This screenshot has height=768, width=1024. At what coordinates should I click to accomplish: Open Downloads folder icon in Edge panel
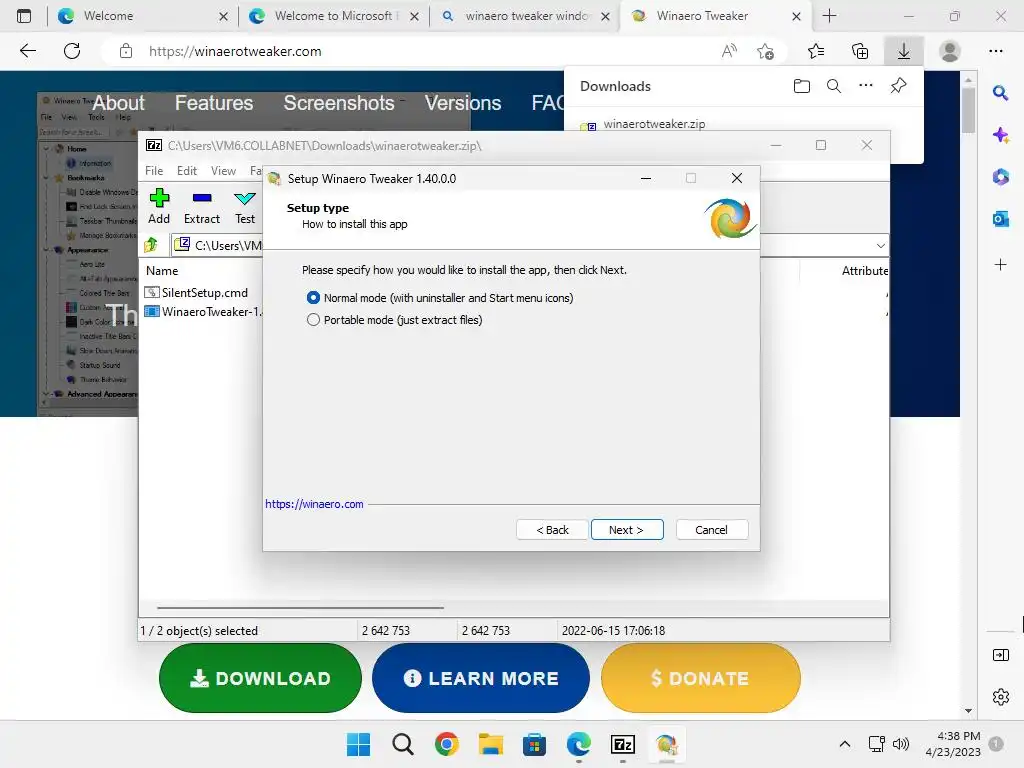click(801, 86)
